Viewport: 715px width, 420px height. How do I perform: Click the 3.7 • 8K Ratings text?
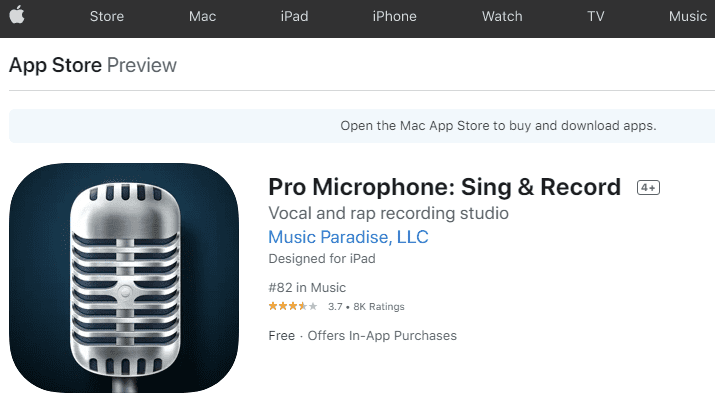(x=366, y=306)
